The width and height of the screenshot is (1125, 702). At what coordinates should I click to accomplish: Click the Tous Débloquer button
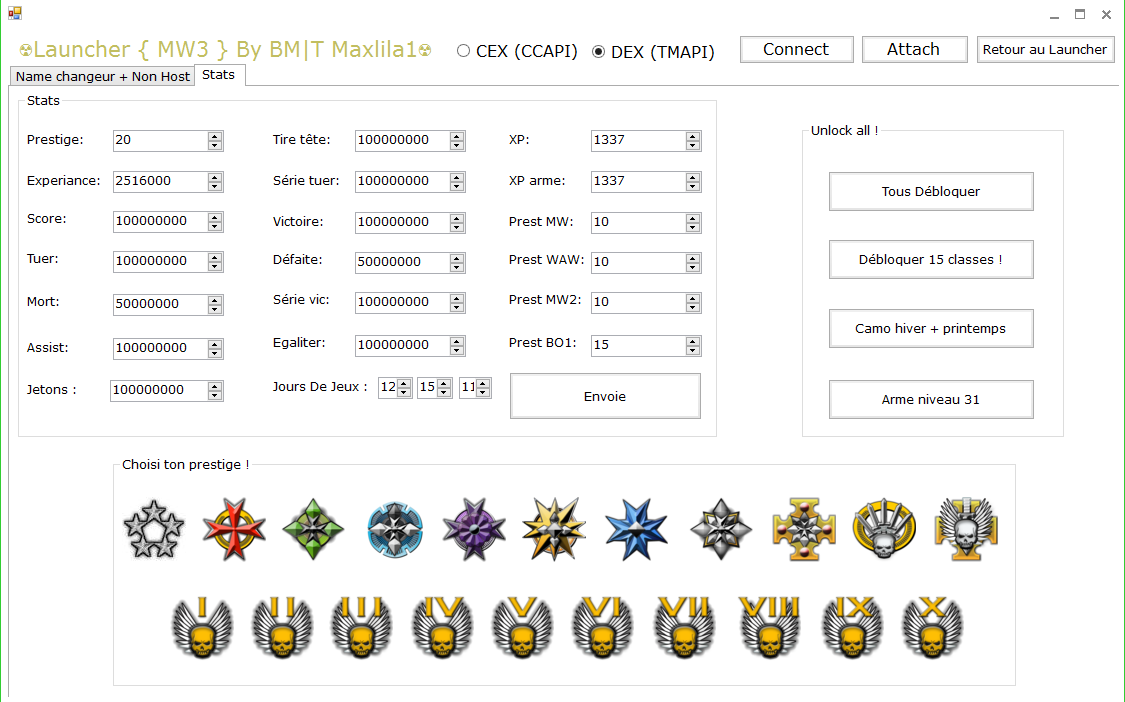931,192
